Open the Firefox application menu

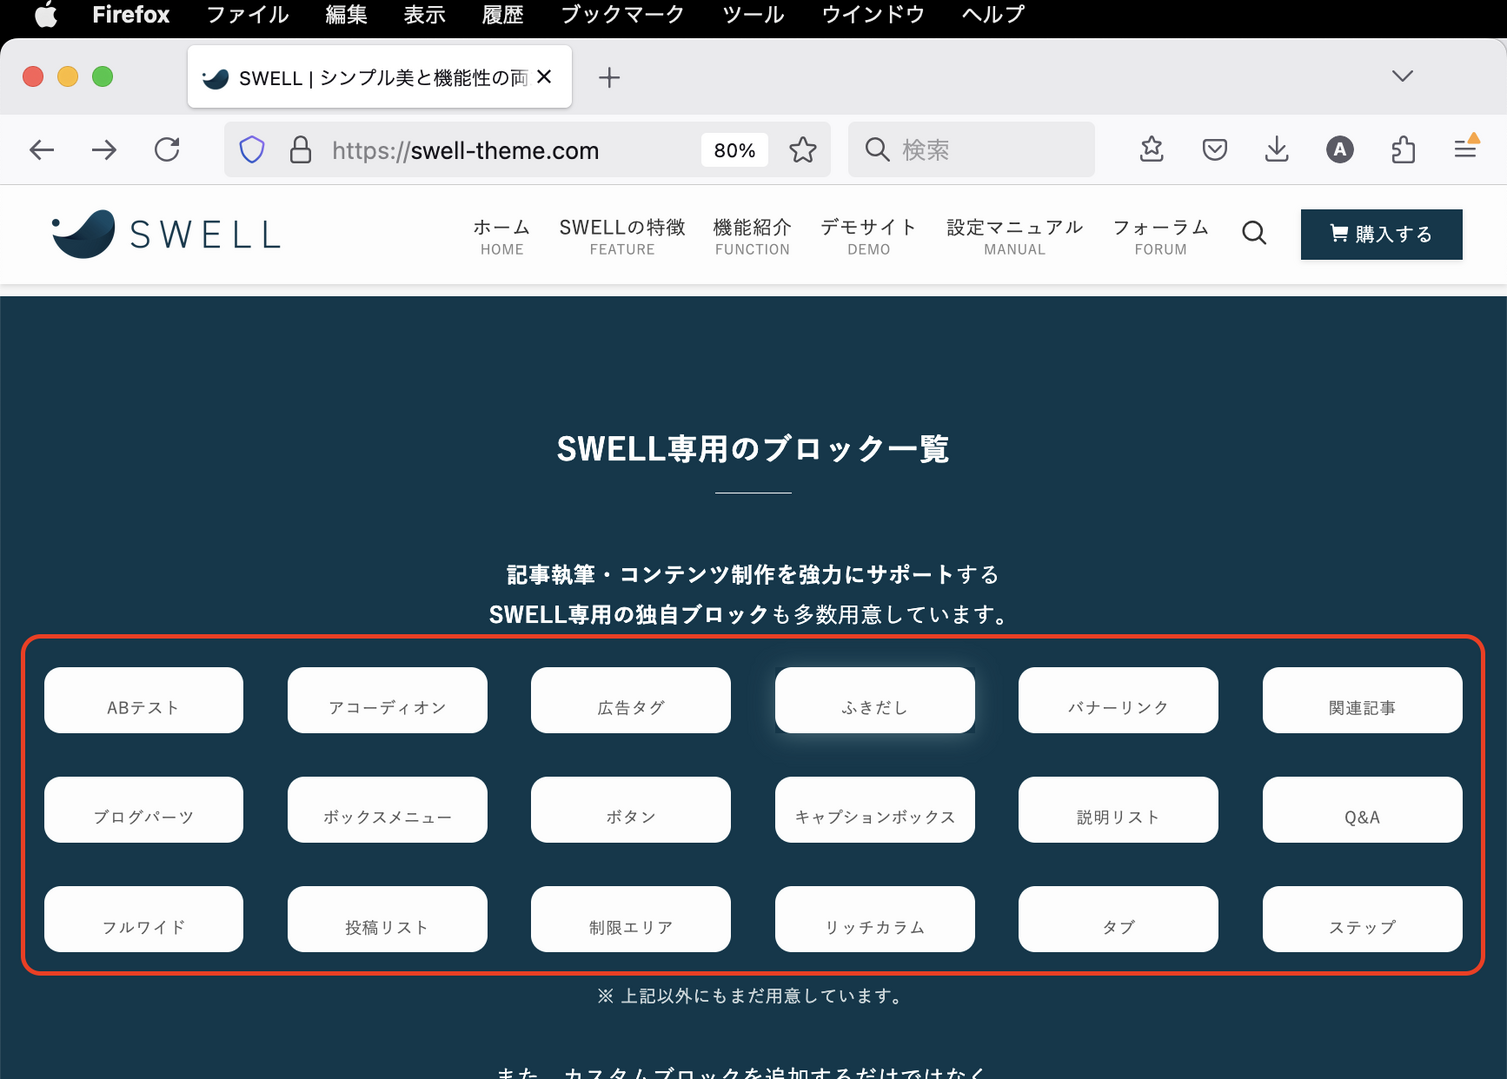(131, 15)
